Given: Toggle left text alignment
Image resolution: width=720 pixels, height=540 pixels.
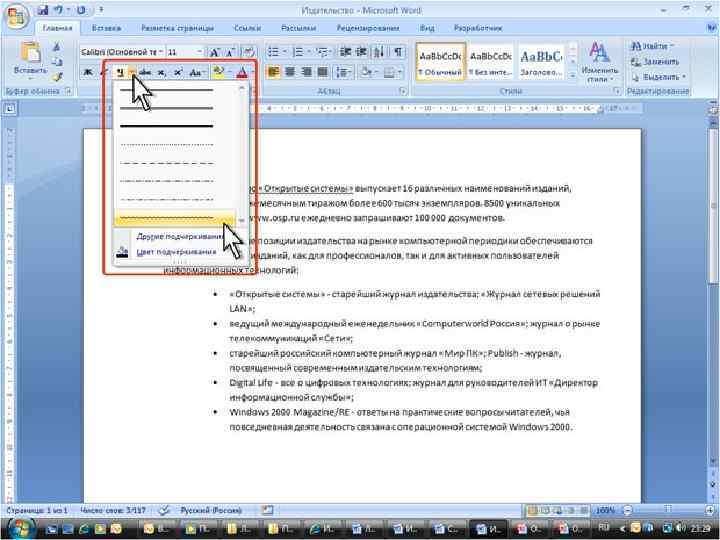Looking at the screenshot, I should (273, 72).
